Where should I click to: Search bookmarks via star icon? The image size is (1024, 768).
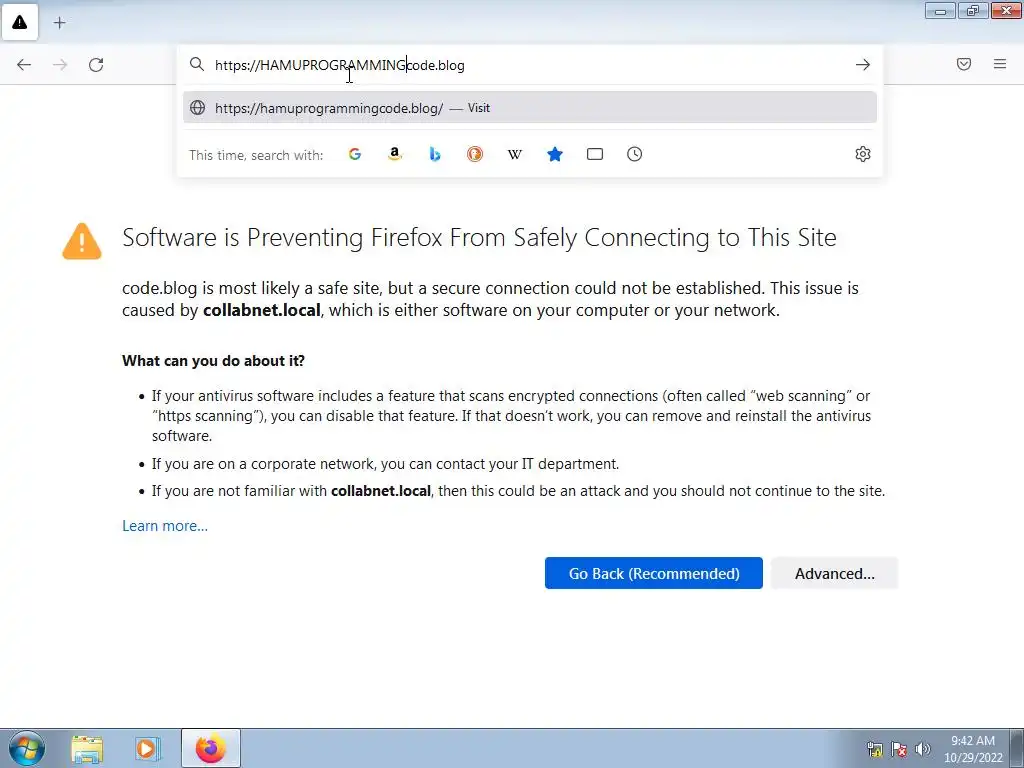555,154
